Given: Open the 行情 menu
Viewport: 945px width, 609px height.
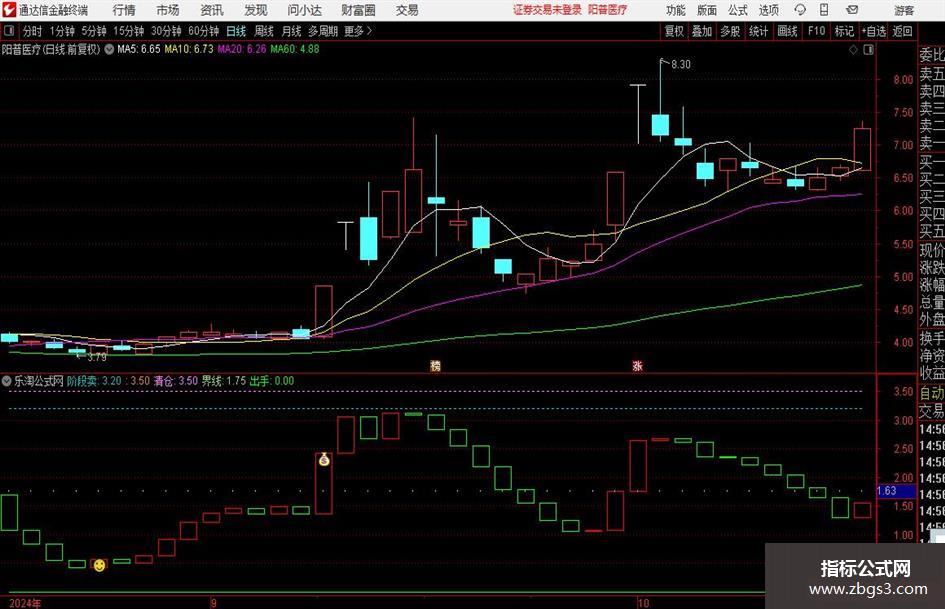Looking at the screenshot, I should point(124,10).
